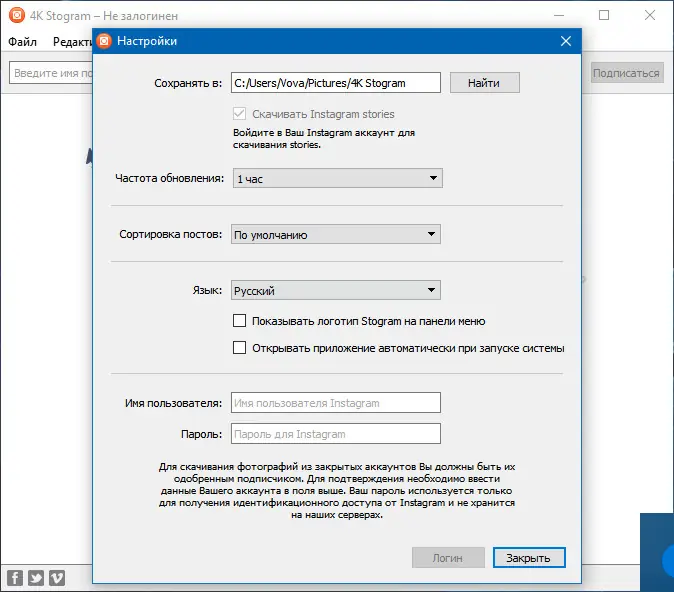The width and height of the screenshot is (674, 592).
Task: Click the Имя пользователя: label
Action: click(x=174, y=403)
